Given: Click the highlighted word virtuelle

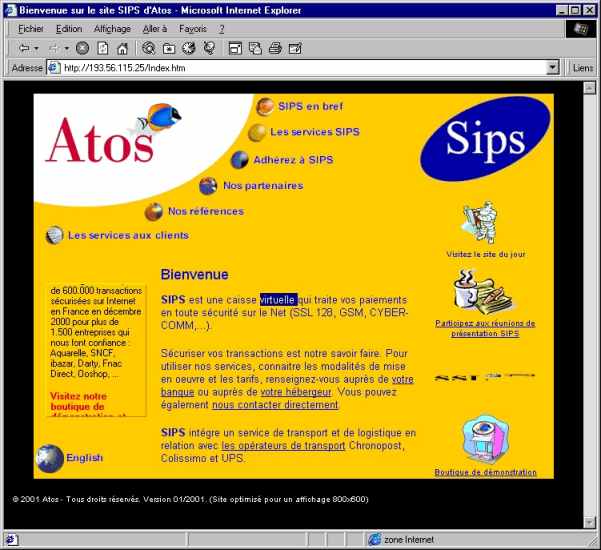Looking at the screenshot, I should coord(279,300).
